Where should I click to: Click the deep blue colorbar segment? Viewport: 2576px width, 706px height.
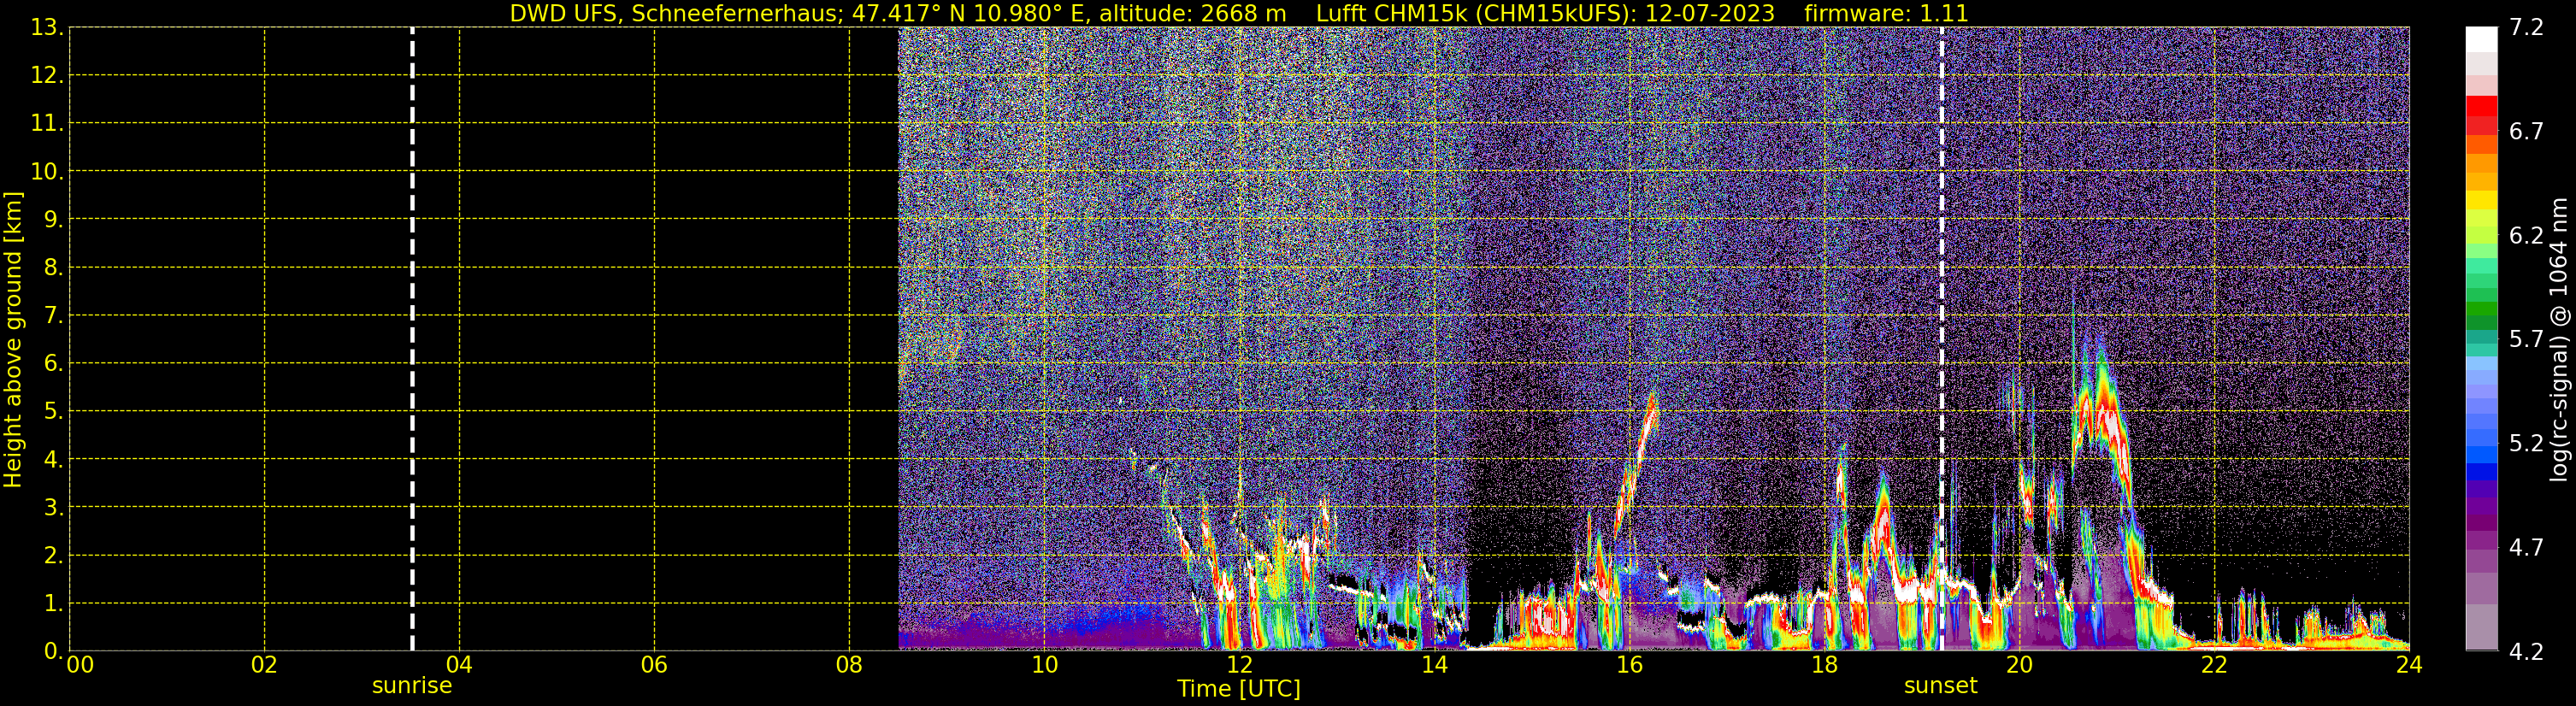[x=2481, y=471]
